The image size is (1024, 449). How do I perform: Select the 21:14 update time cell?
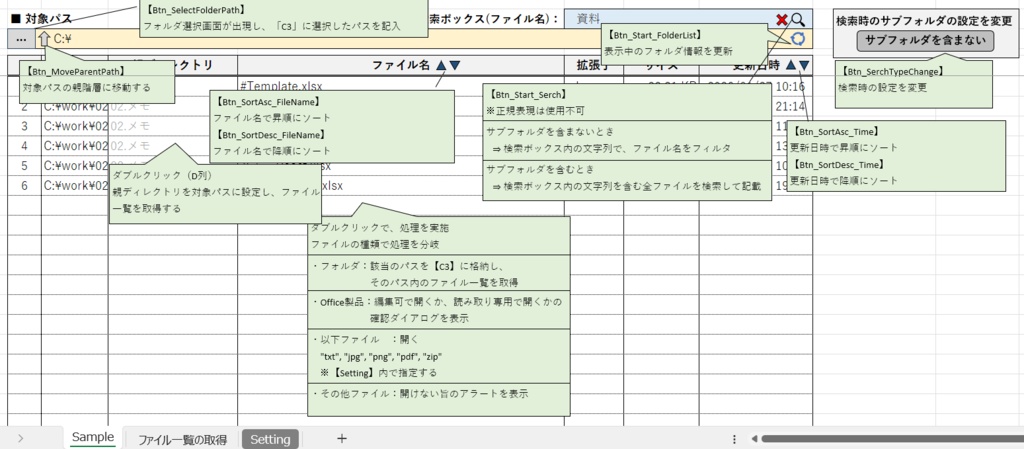click(792, 106)
